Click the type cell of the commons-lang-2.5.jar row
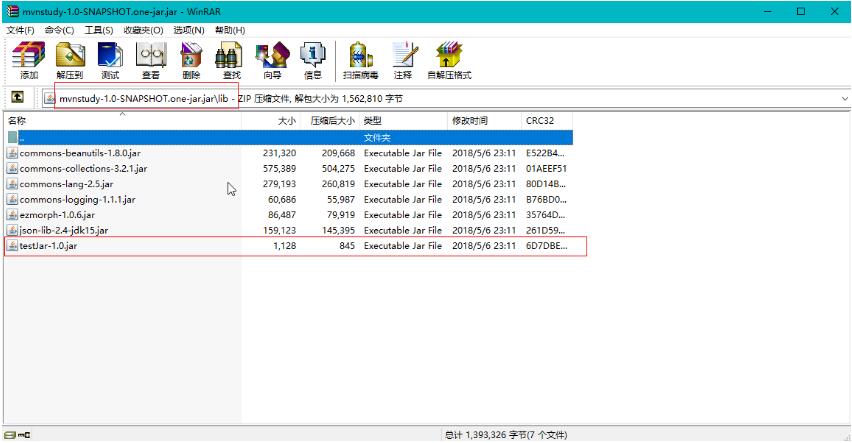This screenshot has width=852, height=443. (x=403, y=184)
